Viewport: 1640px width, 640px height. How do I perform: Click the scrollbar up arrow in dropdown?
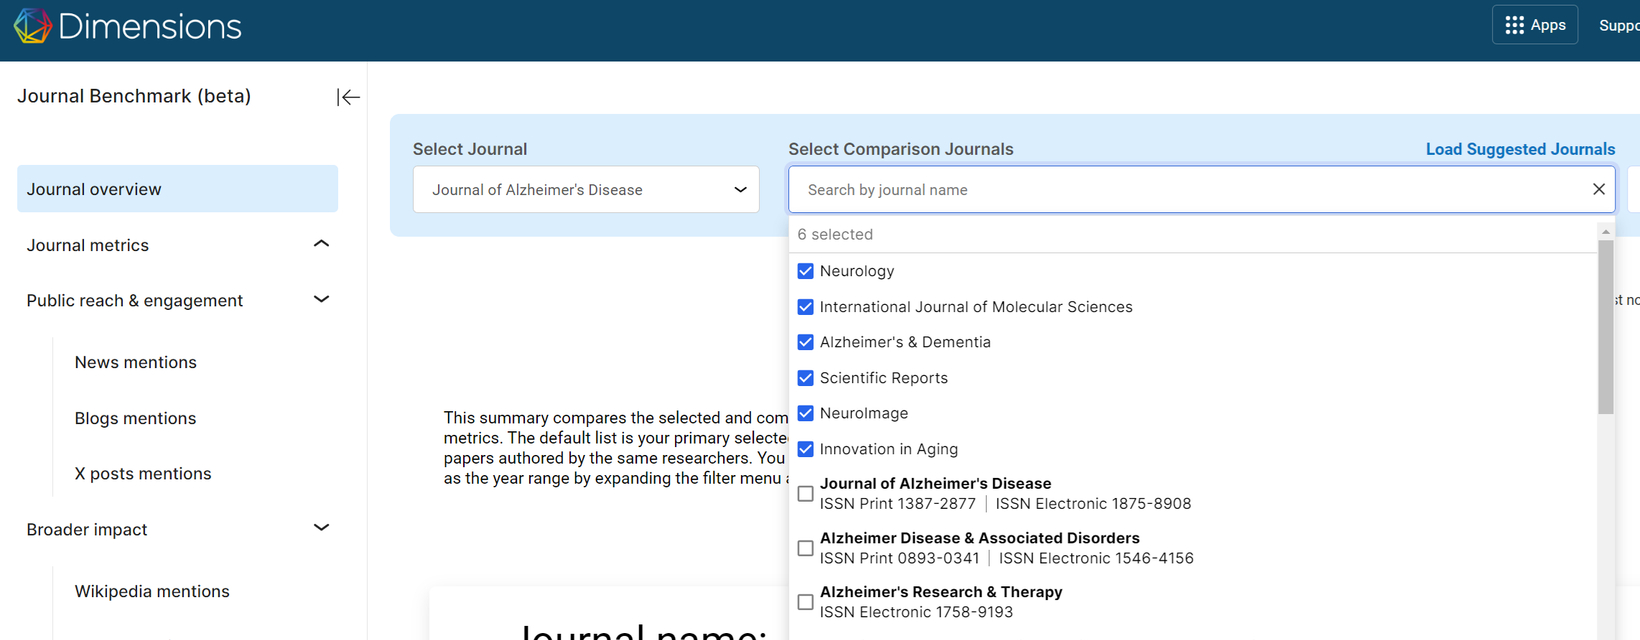1606,231
